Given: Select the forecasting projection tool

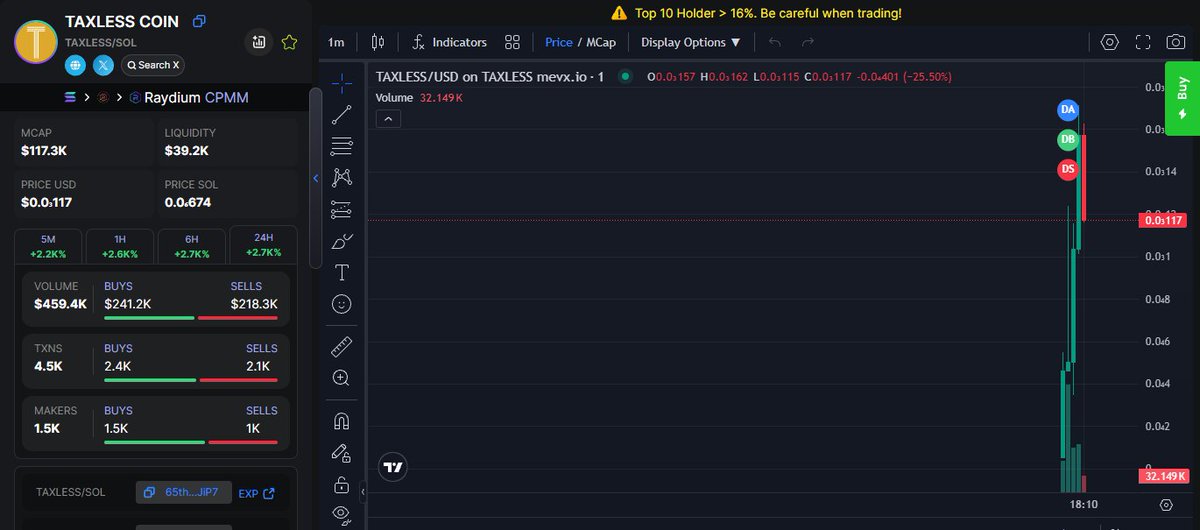Looking at the screenshot, I should tap(341, 209).
